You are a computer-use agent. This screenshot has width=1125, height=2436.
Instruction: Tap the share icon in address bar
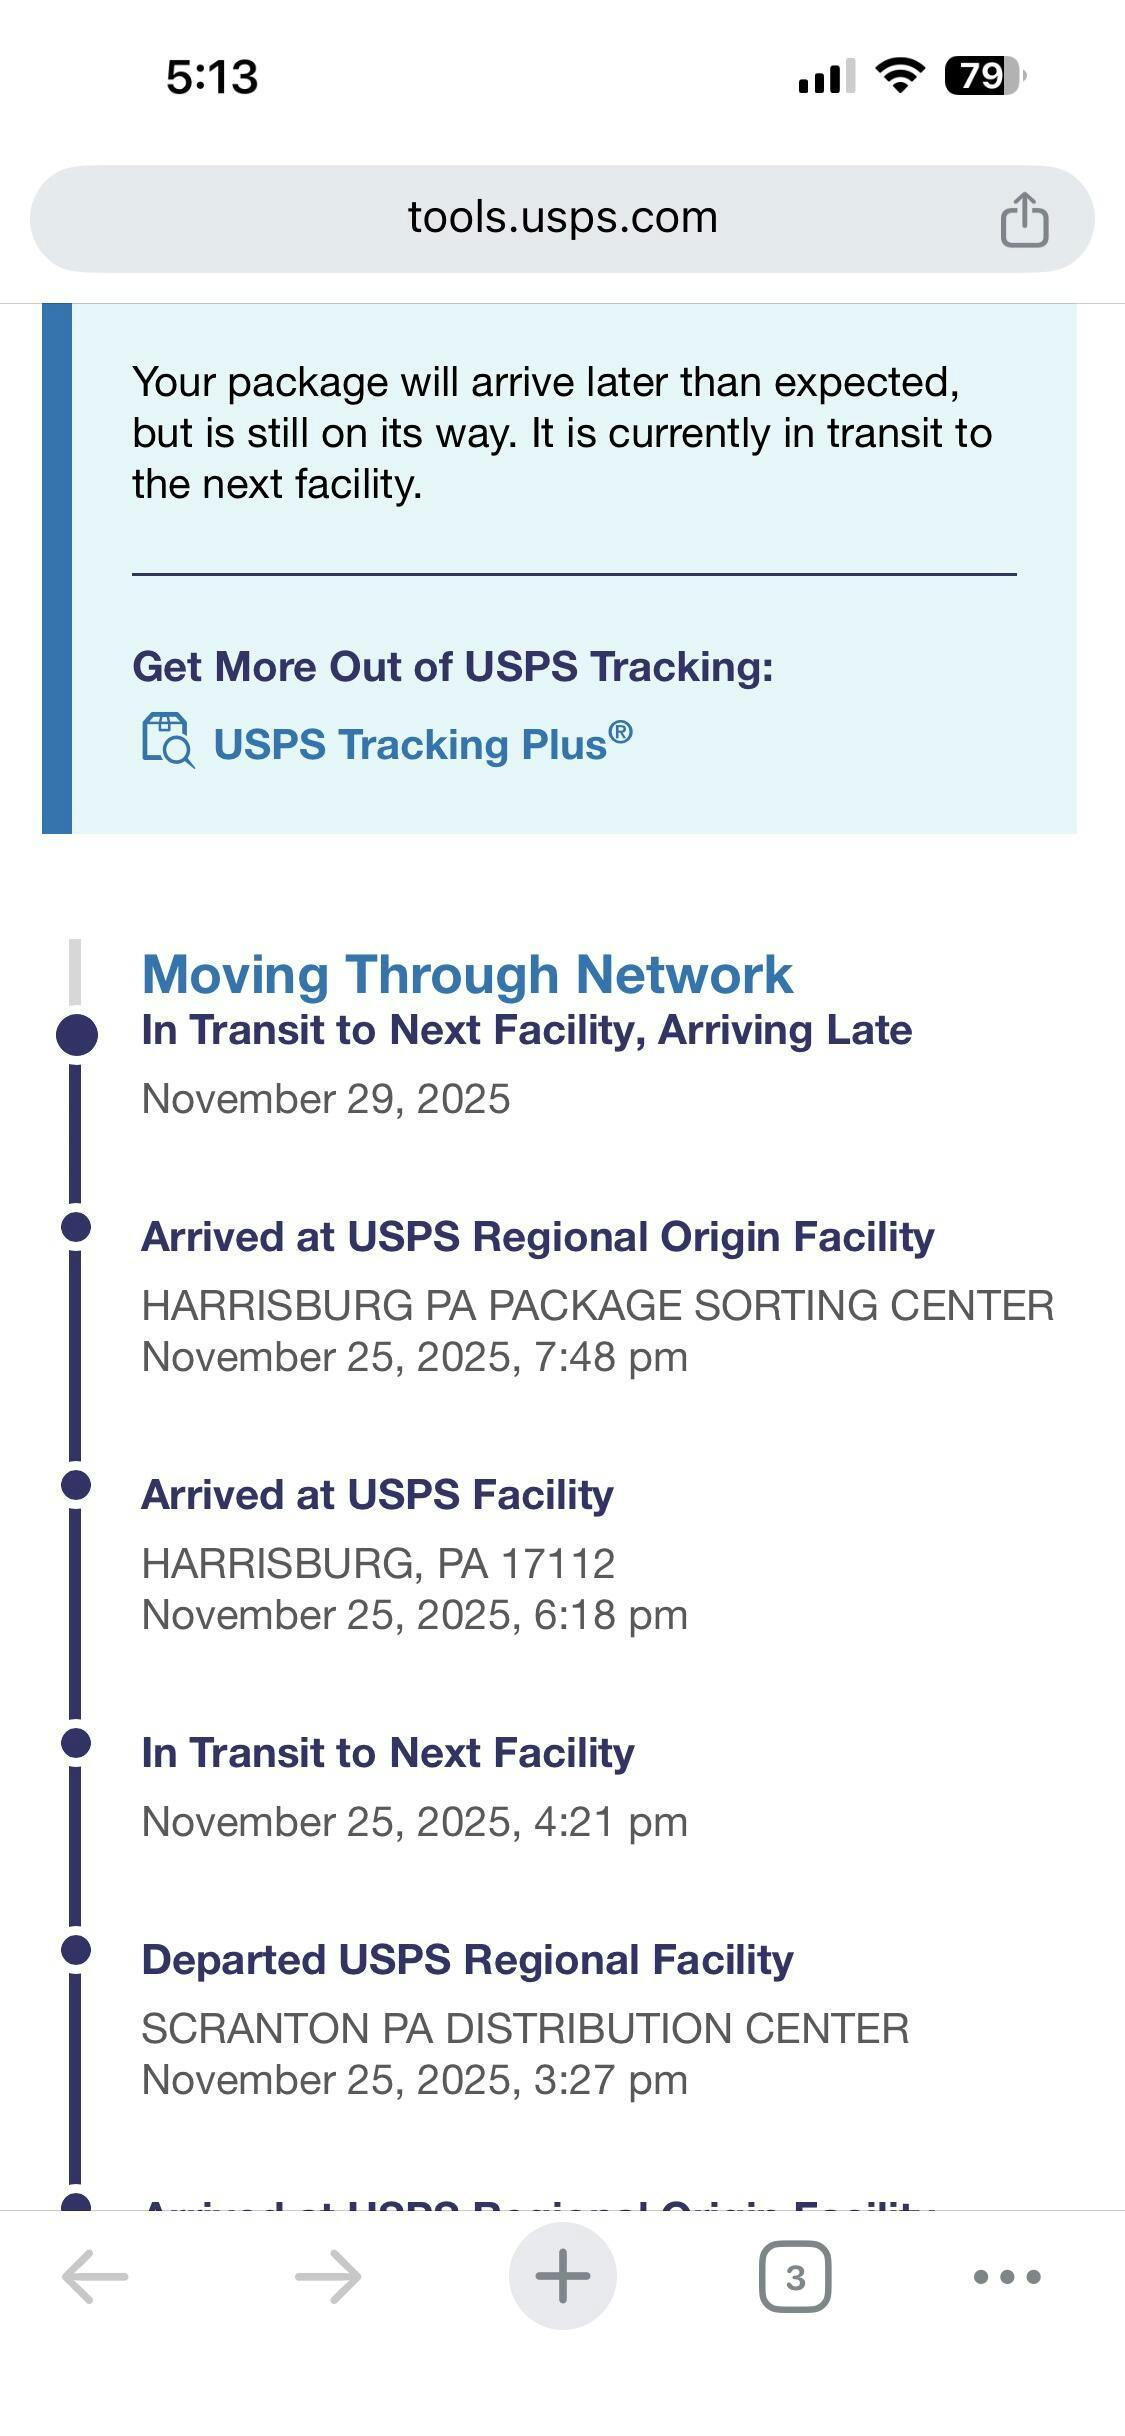1024,219
